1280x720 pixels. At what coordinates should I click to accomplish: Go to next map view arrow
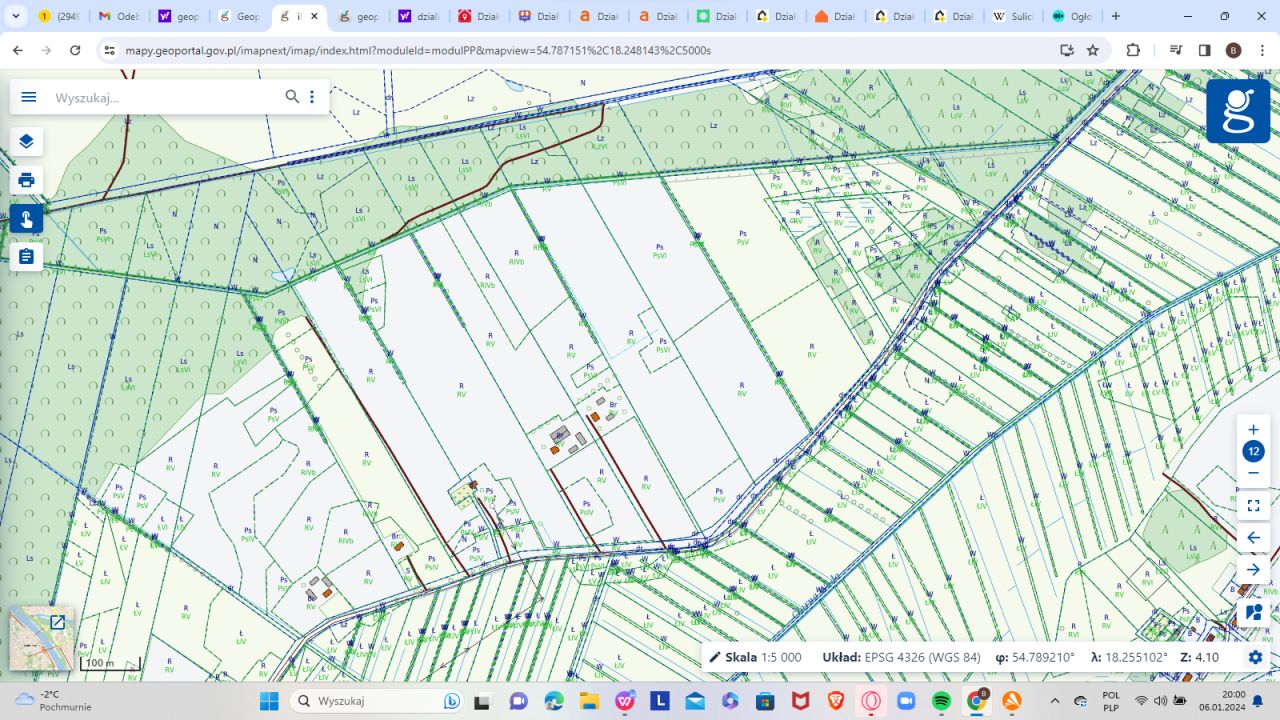(x=1253, y=570)
